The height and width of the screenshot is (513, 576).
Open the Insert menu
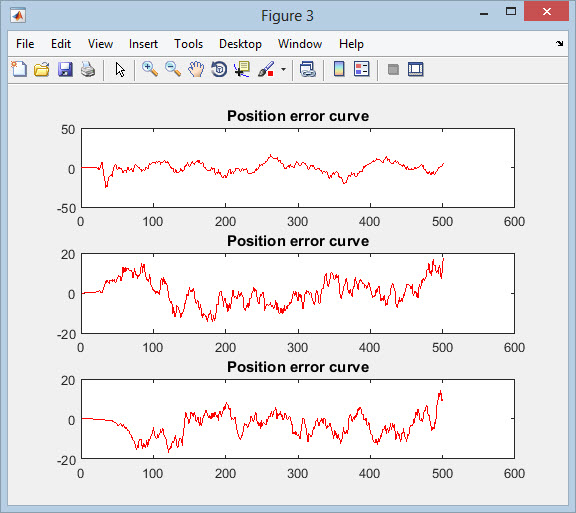coord(143,44)
